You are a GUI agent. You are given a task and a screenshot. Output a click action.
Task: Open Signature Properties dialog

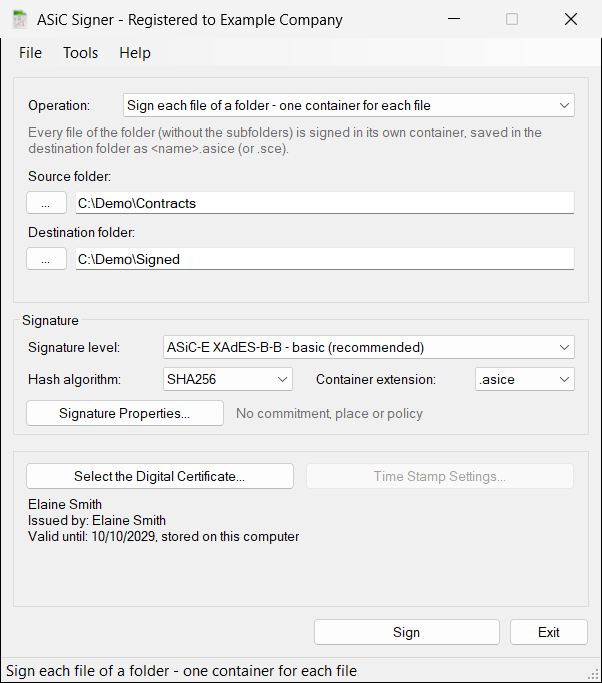(125, 413)
